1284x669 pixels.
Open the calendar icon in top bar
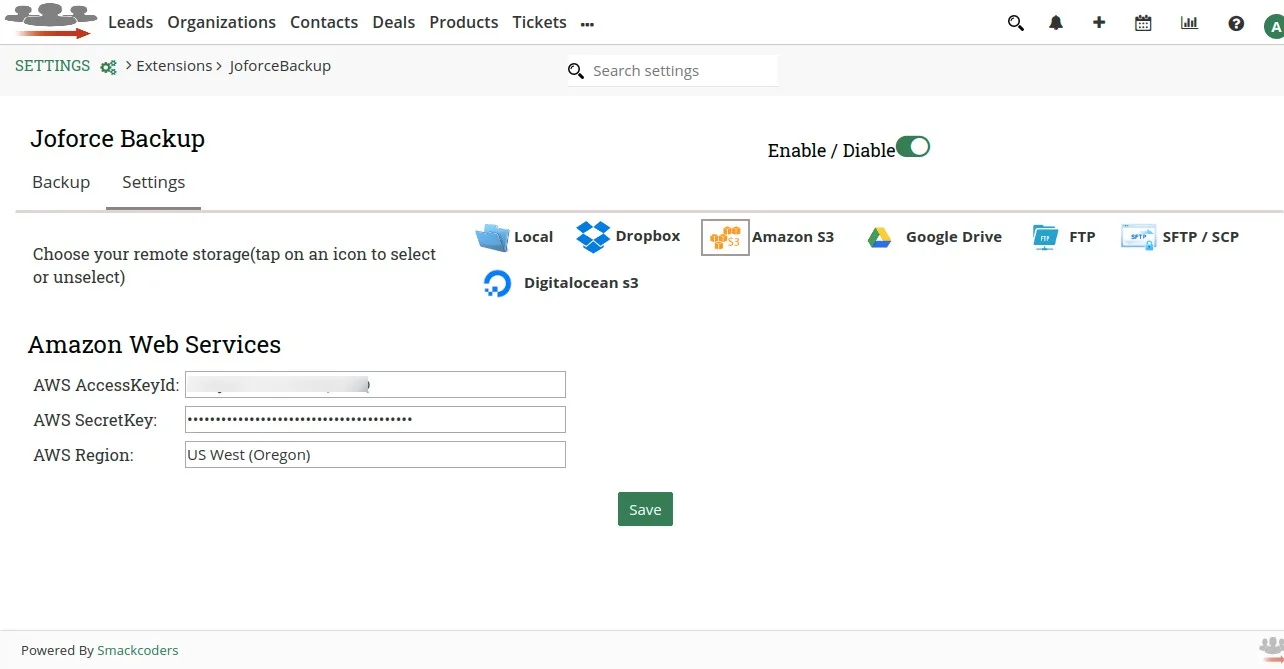click(1143, 22)
